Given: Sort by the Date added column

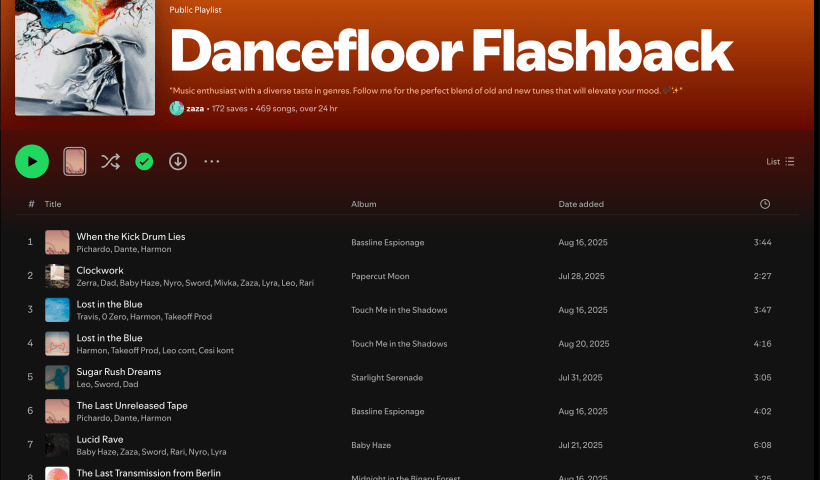Looking at the screenshot, I should coord(581,204).
